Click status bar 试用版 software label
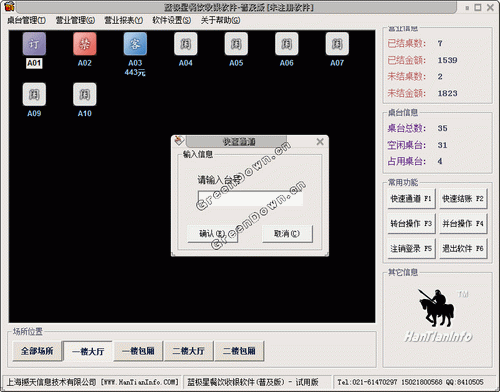Viewport: 500px width, 392px height. (253, 382)
